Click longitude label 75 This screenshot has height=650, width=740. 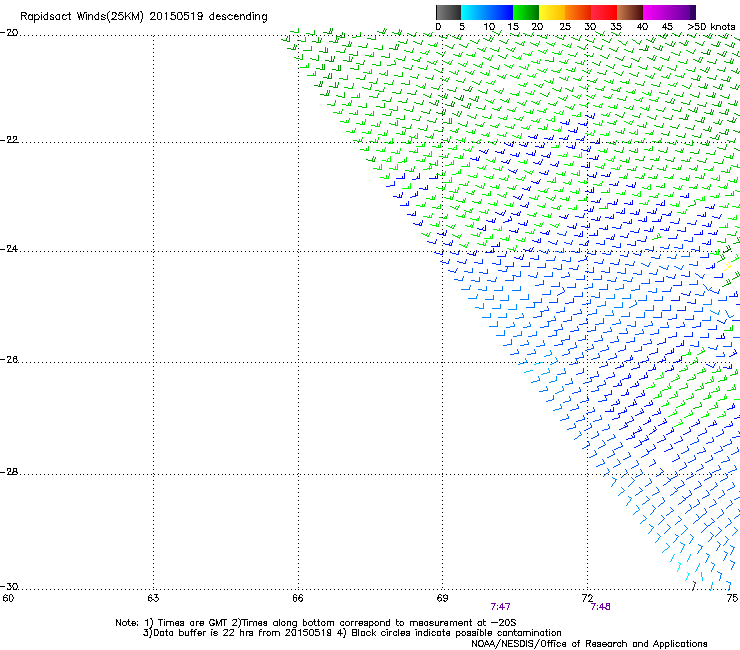[732, 599]
